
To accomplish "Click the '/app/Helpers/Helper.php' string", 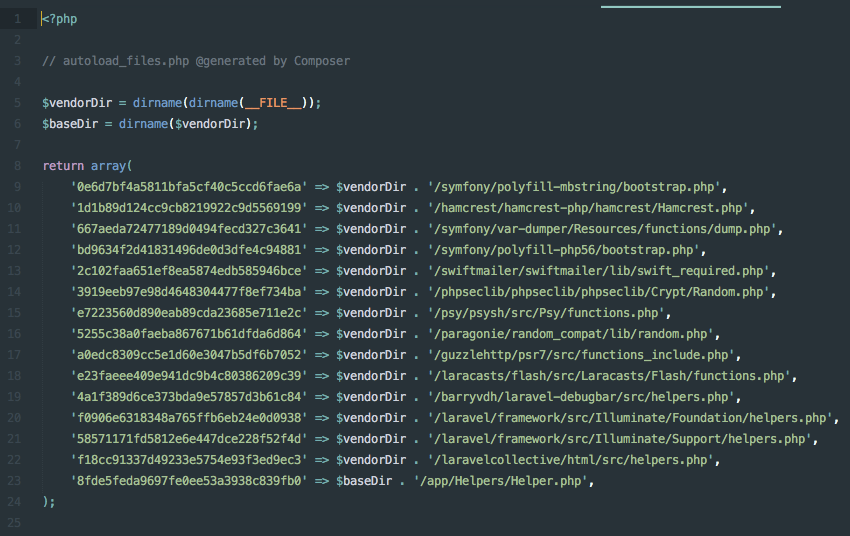I will click(x=501, y=481).
